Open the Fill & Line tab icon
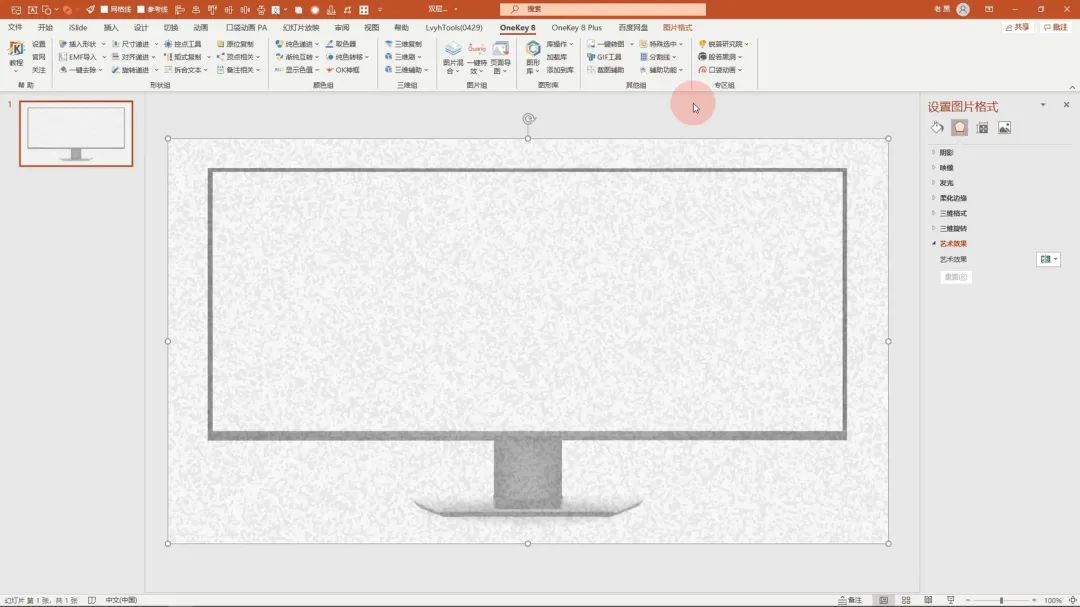The height and width of the screenshot is (607, 1080). (937, 128)
